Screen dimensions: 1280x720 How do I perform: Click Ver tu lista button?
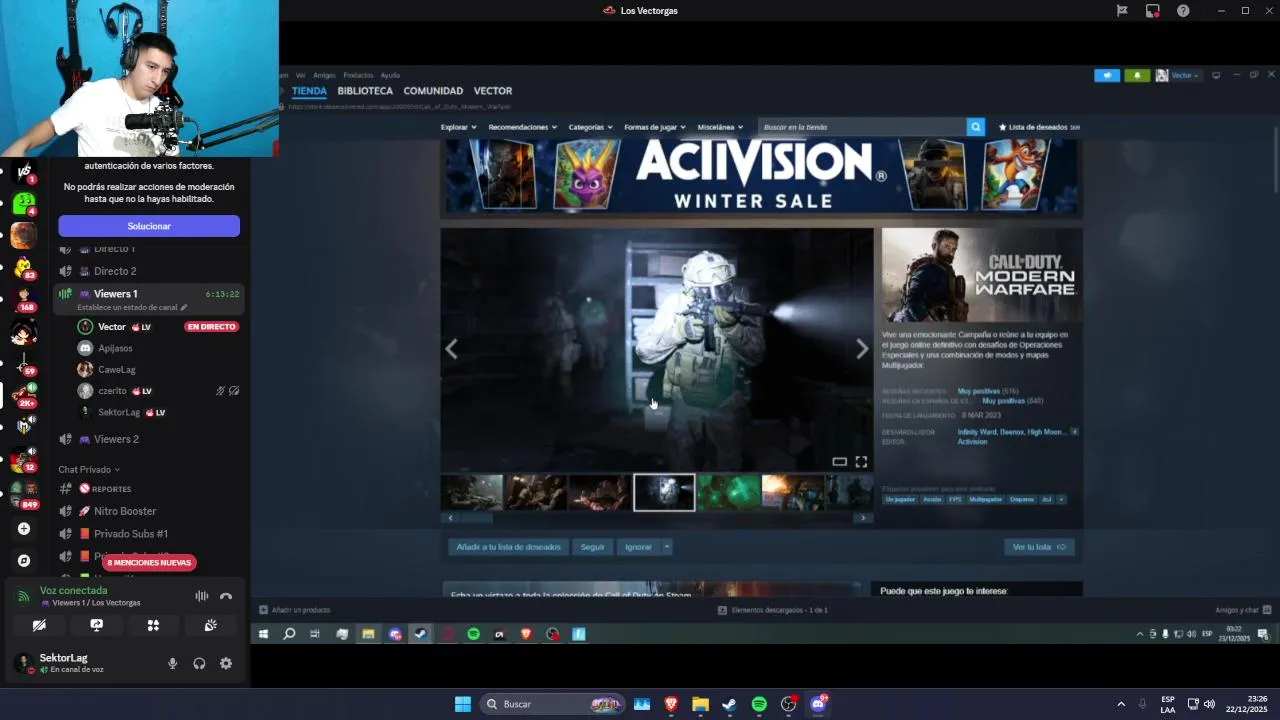click(1039, 547)
